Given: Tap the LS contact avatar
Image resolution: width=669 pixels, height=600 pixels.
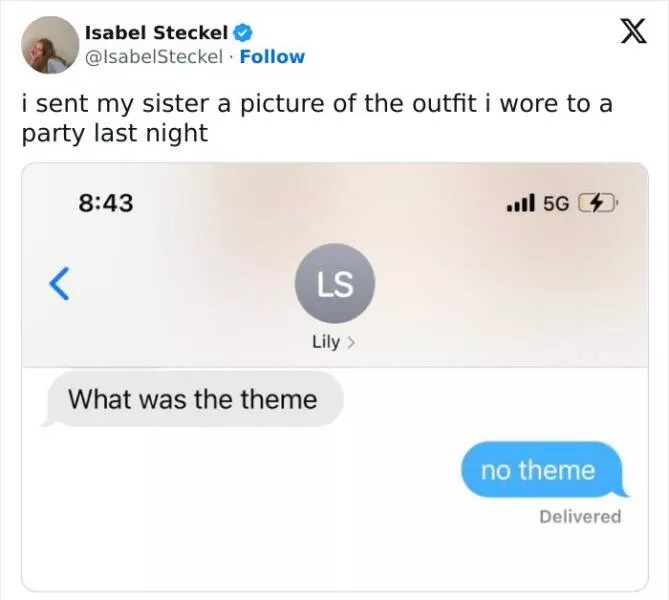Looking at the screenshot, I should (x=335, y=284).
